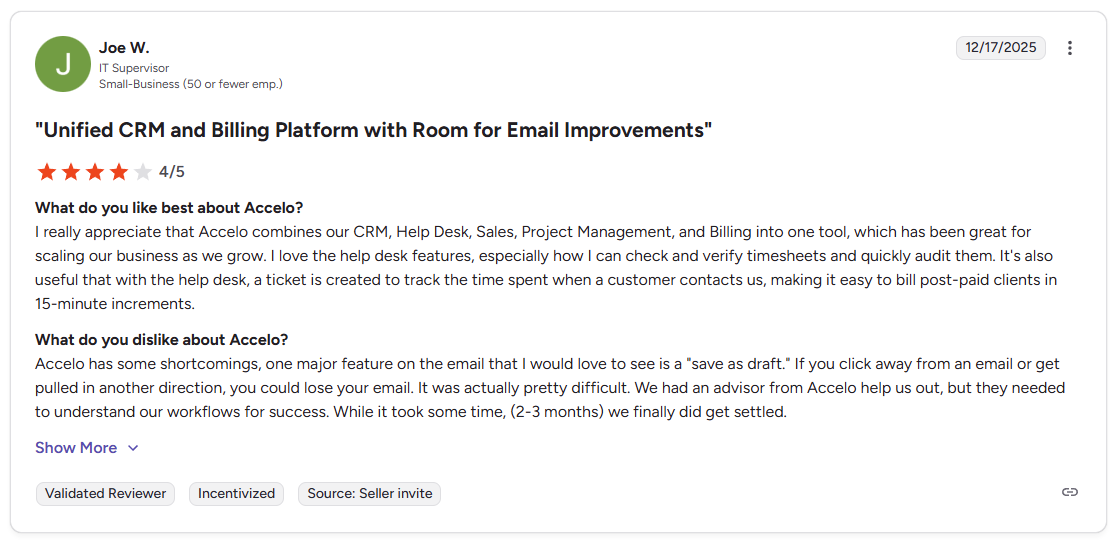The width and height of the screenshot is (1118, 543).
Task: Click the Small-Business company size text
Action: 190,84
